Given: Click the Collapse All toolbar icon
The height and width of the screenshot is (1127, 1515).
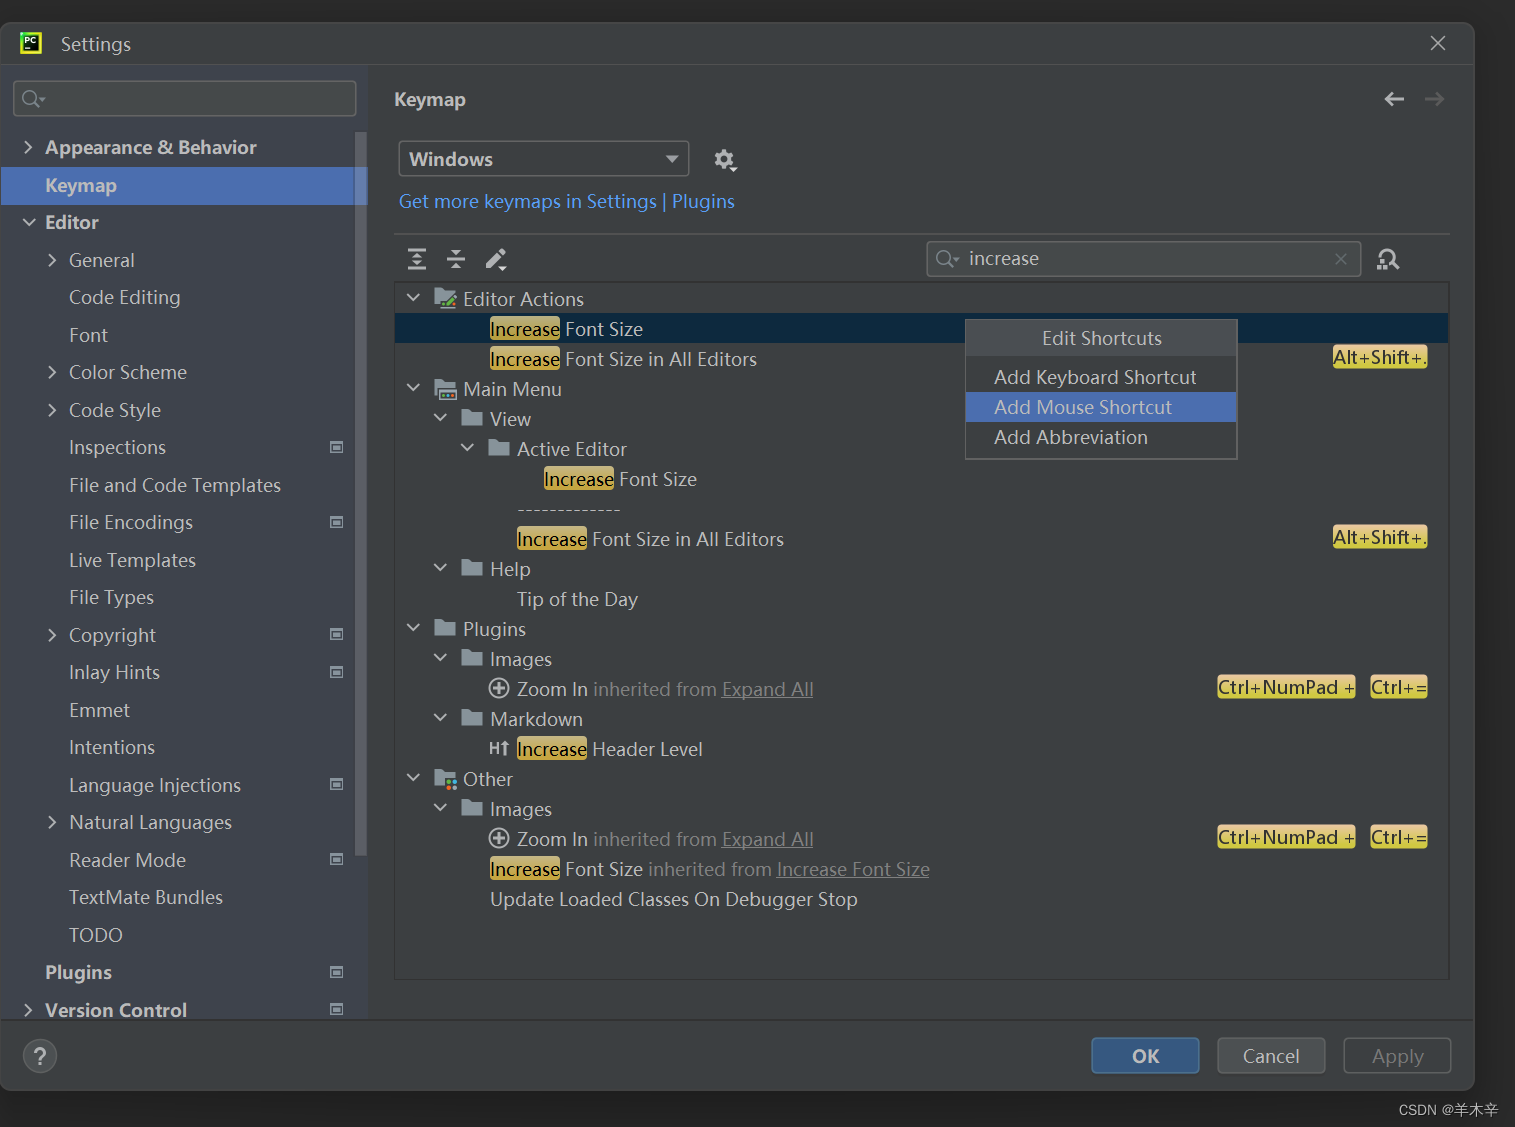Looking at the screenshot, I should pyautogui.click(x=456, y=259).
